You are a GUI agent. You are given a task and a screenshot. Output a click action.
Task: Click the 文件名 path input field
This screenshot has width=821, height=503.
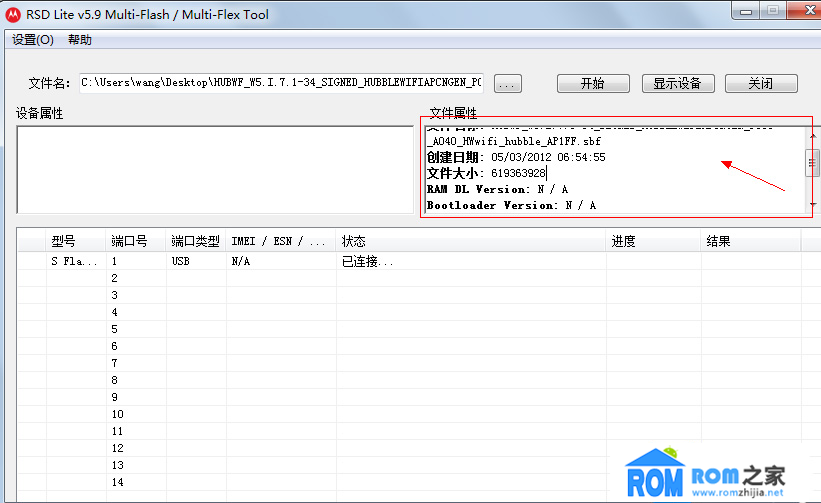point(281,83)
